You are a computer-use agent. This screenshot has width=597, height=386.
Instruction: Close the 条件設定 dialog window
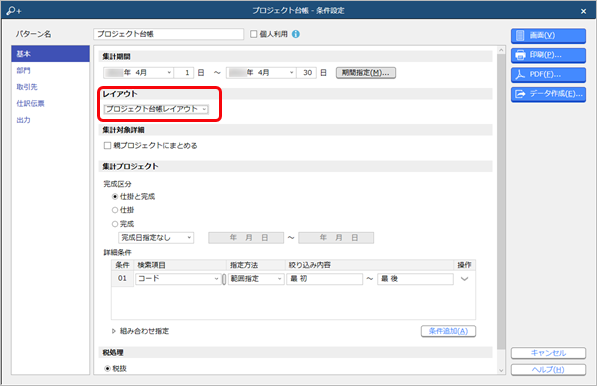[583, 11]
